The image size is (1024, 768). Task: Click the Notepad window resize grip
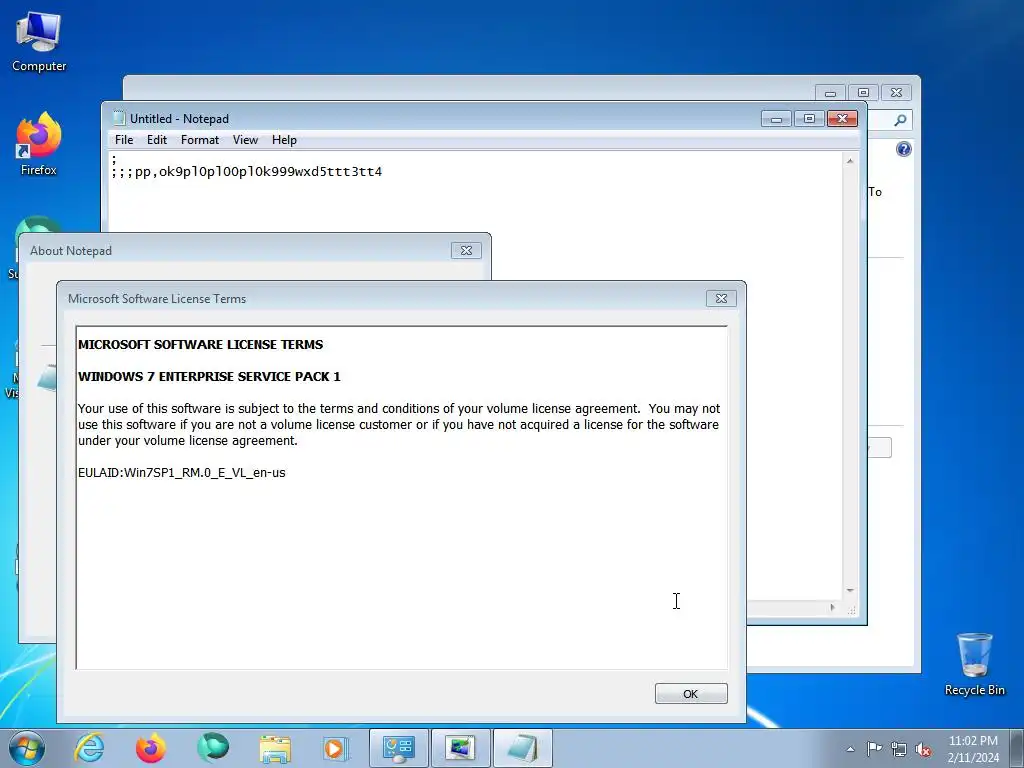coord(851,609)
